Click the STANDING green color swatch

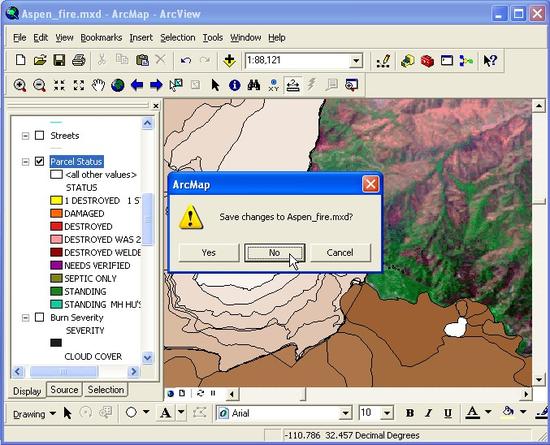tap(56, 291)
